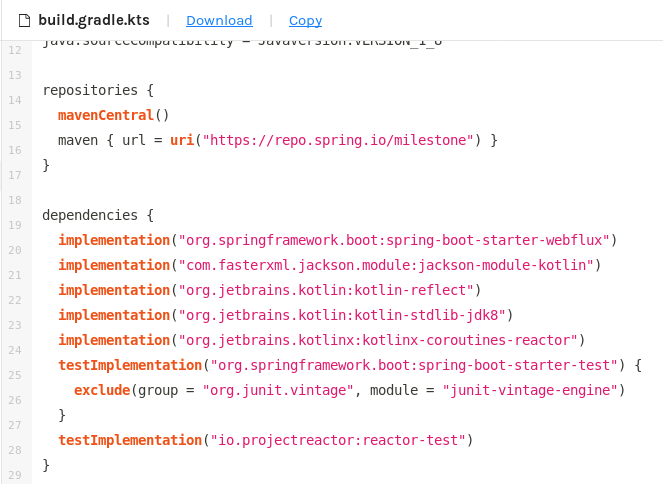This screenshot has height=484, width=663.
Task: Click line number 23 in gutter
Action: pyautogui.click(x=15, y=325)
